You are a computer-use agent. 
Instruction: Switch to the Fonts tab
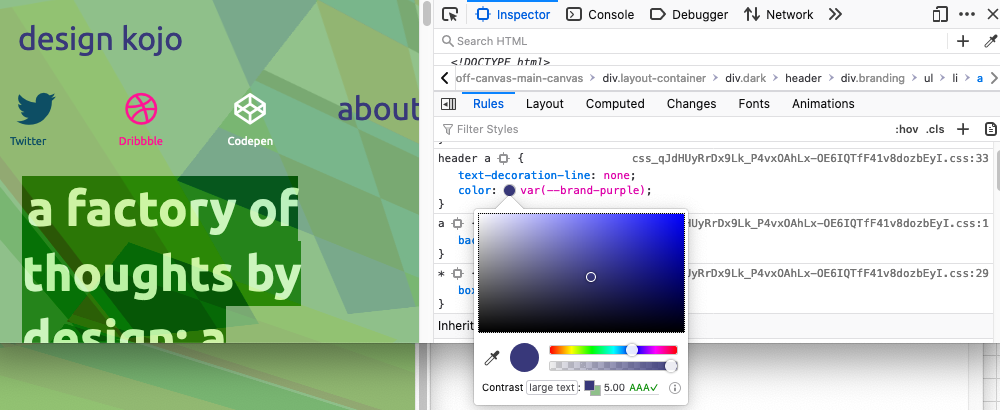754,104
